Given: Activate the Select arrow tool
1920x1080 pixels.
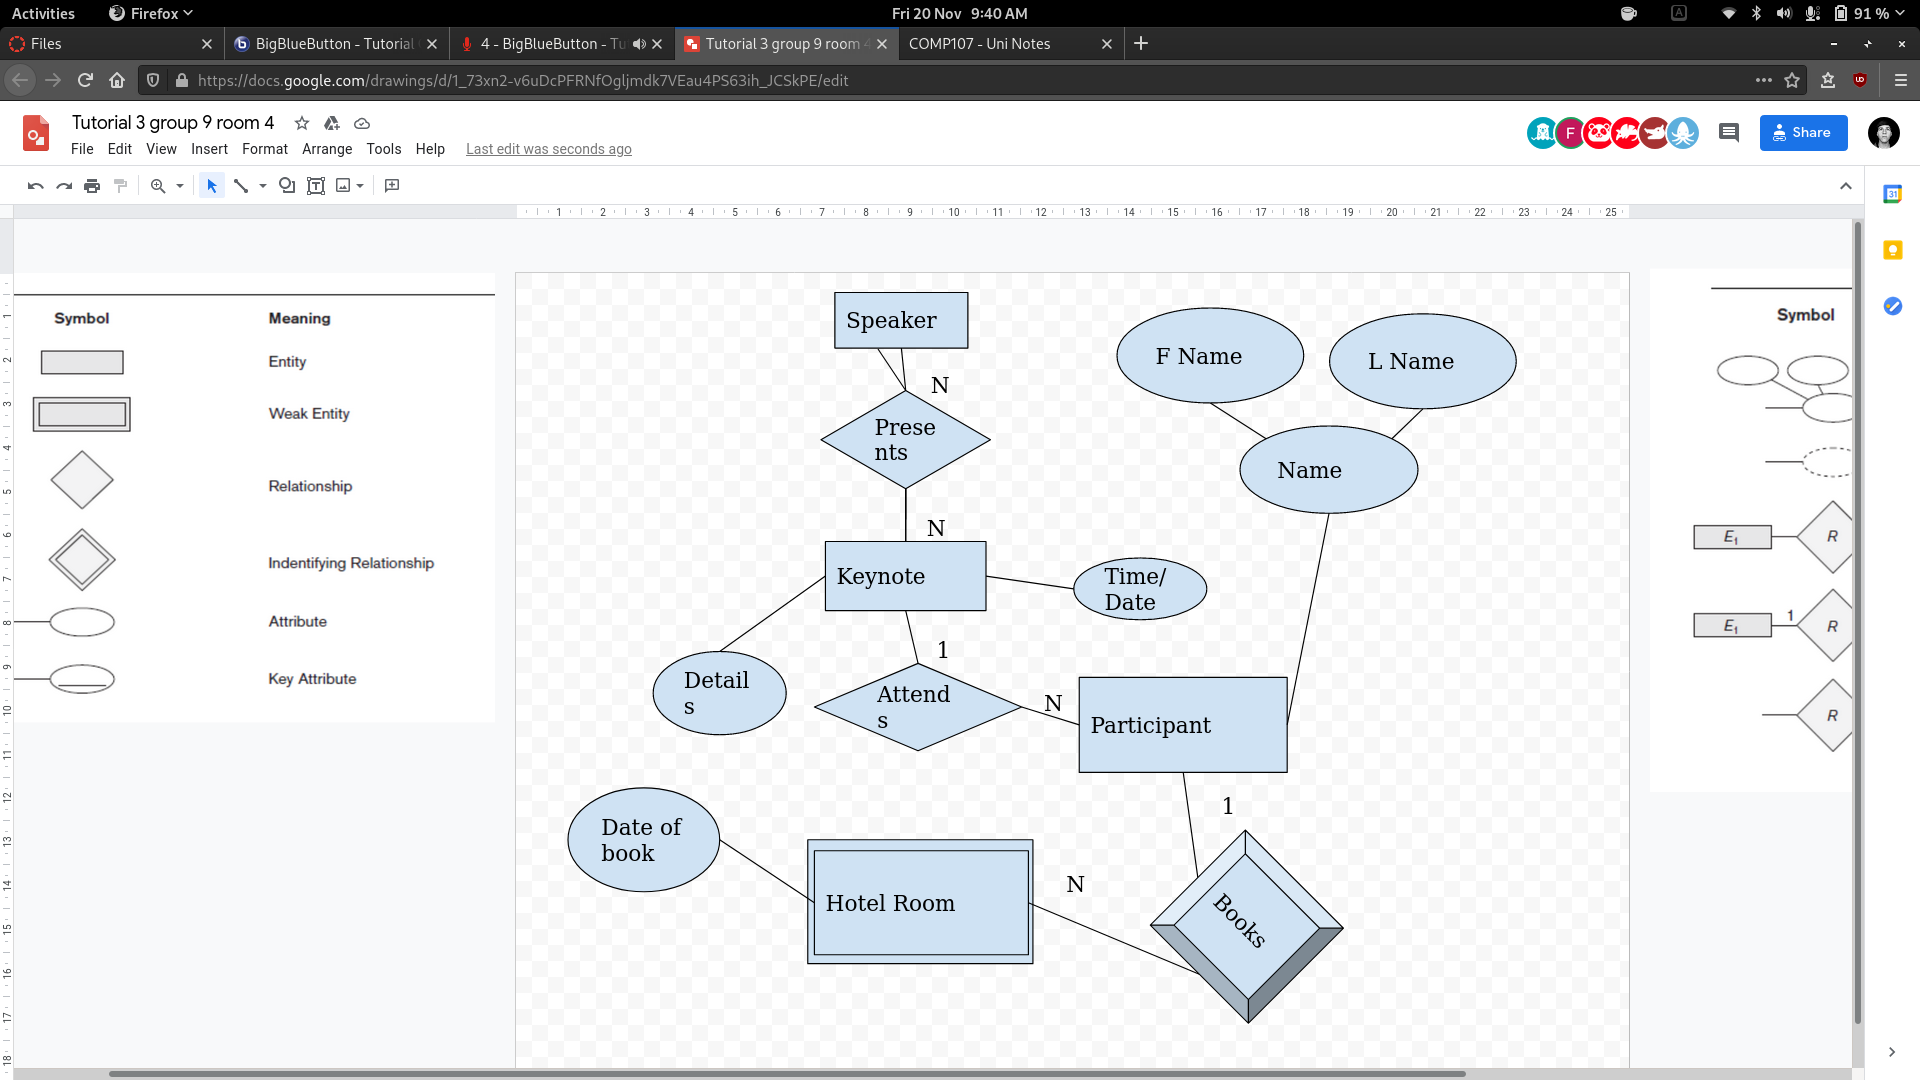Looking at the screenshot, I should pyautogui.click(x=211, y=186).
